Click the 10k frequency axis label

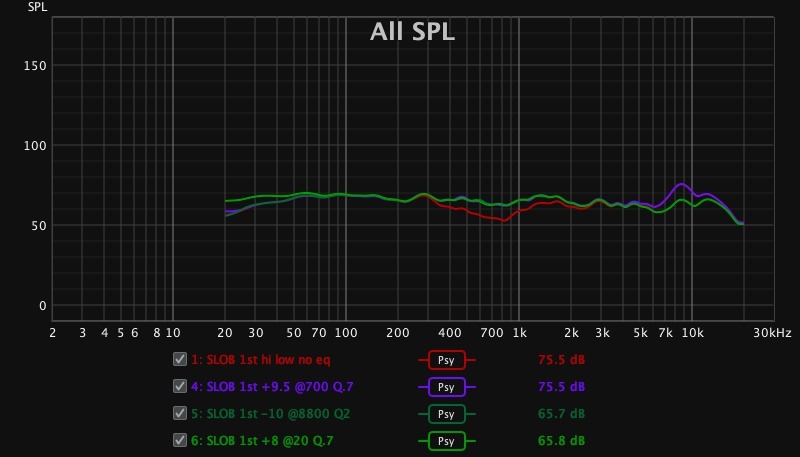[x=692, y=333]
